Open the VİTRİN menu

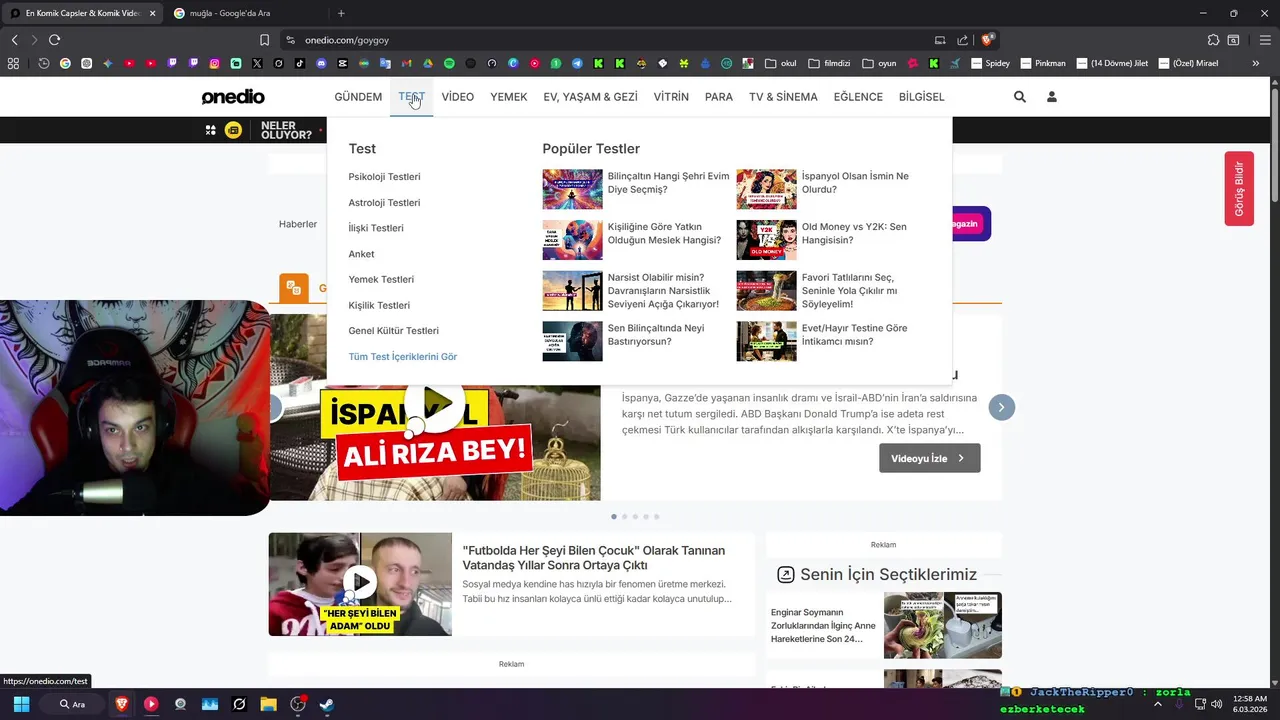[671, 97]
